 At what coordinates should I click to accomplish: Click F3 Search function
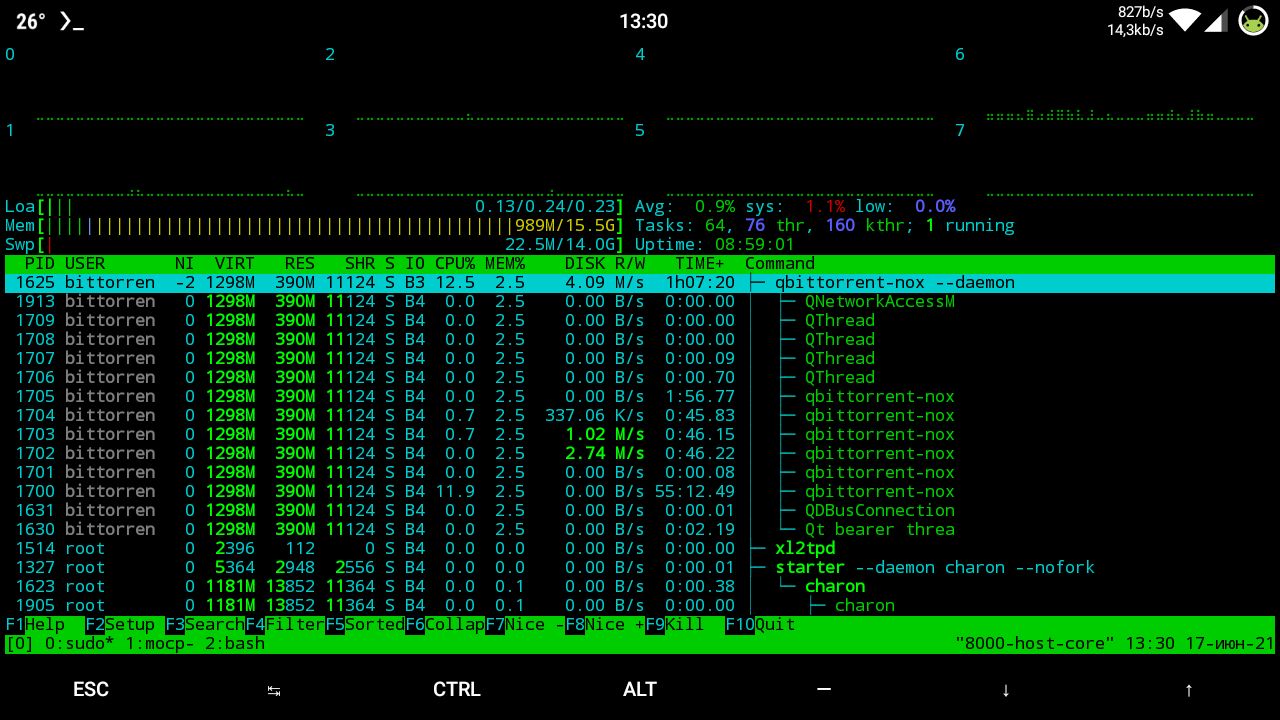(205, 624)
